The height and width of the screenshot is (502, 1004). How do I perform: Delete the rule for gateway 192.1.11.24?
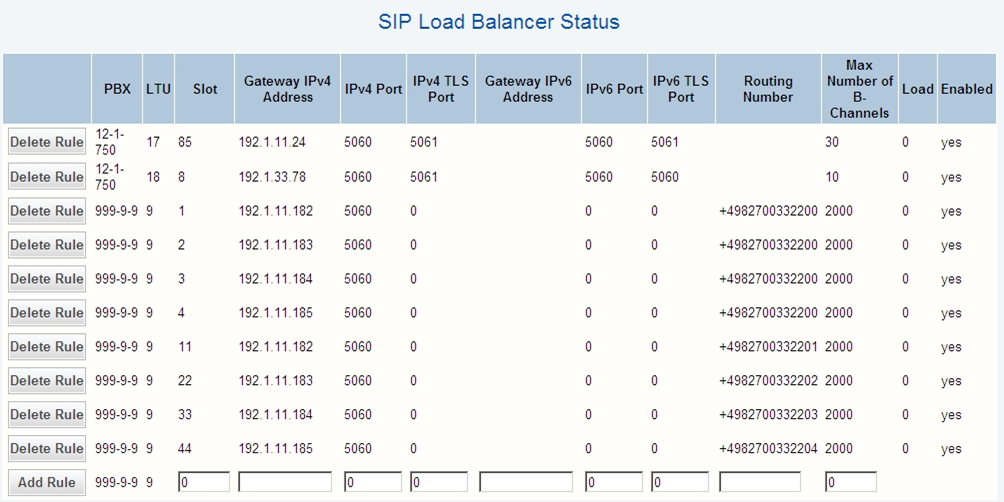click(47, 142)
